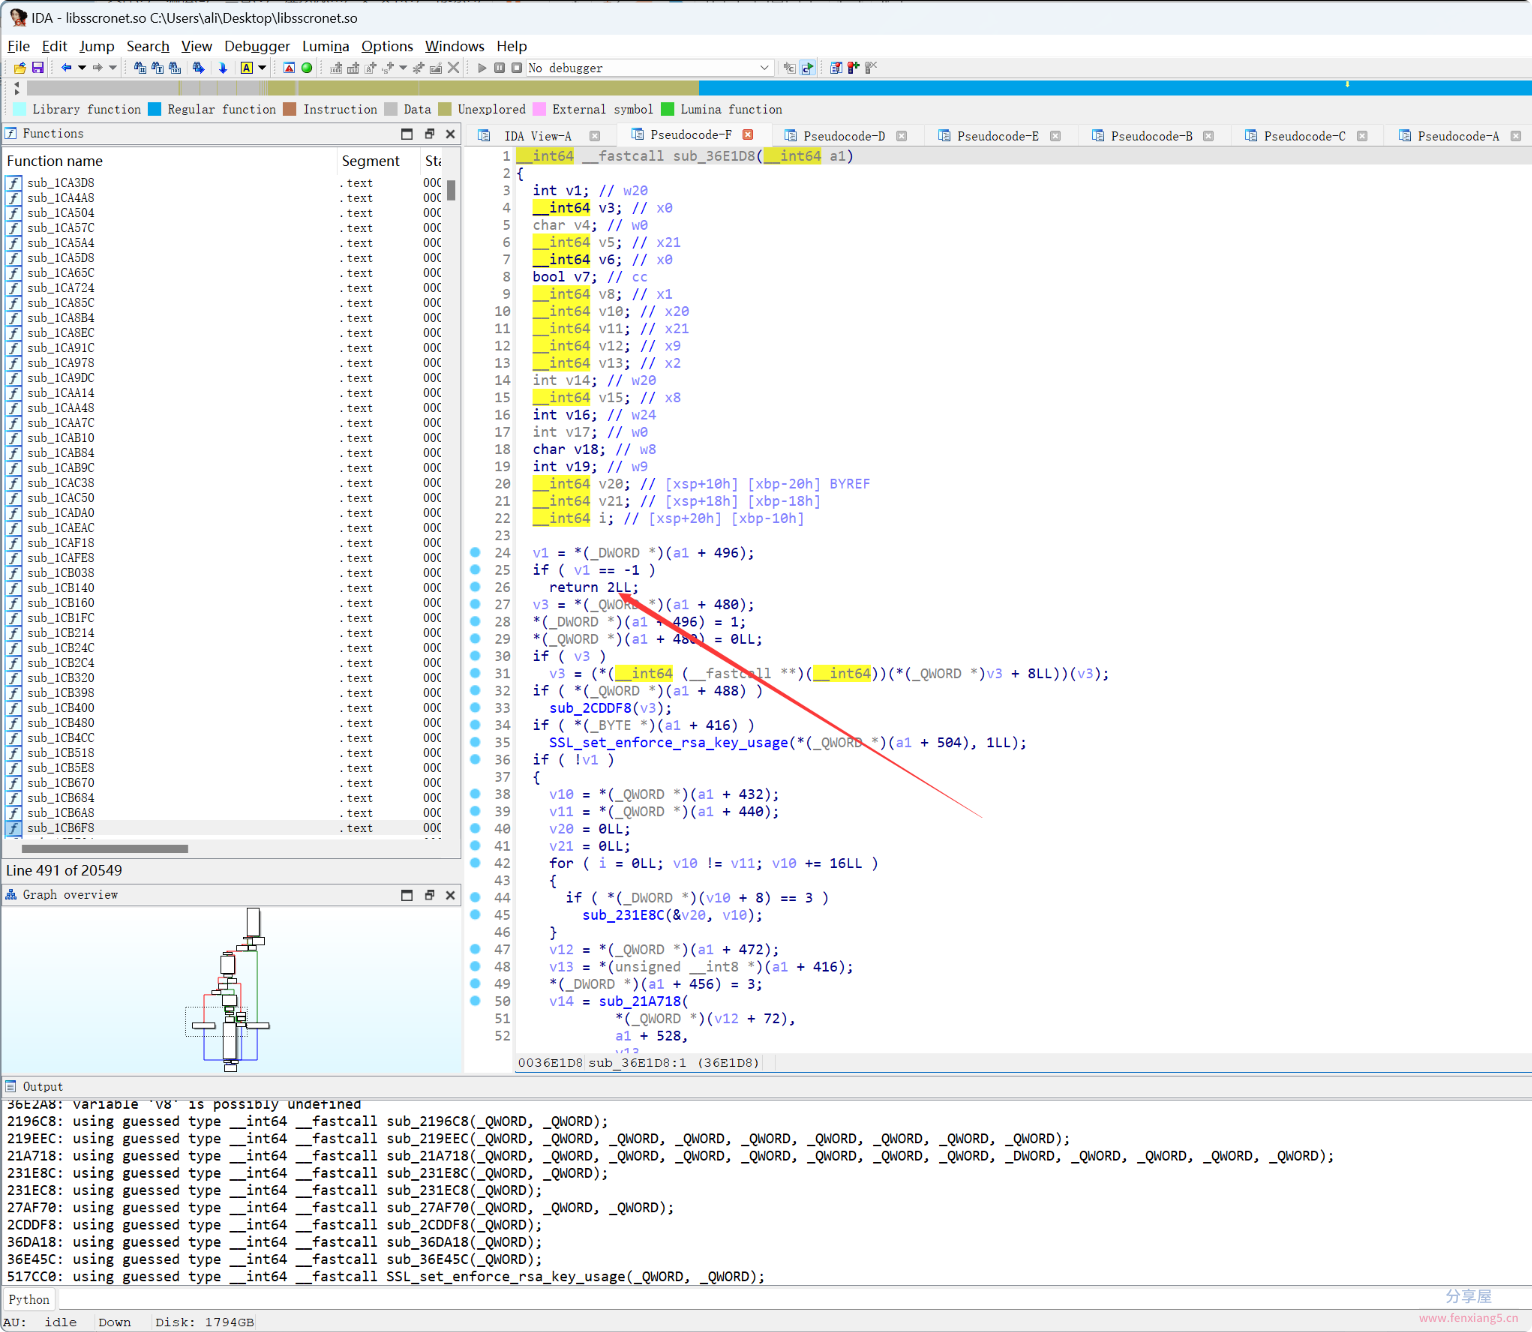Click the stop process icon

click(x=516, y=68)
